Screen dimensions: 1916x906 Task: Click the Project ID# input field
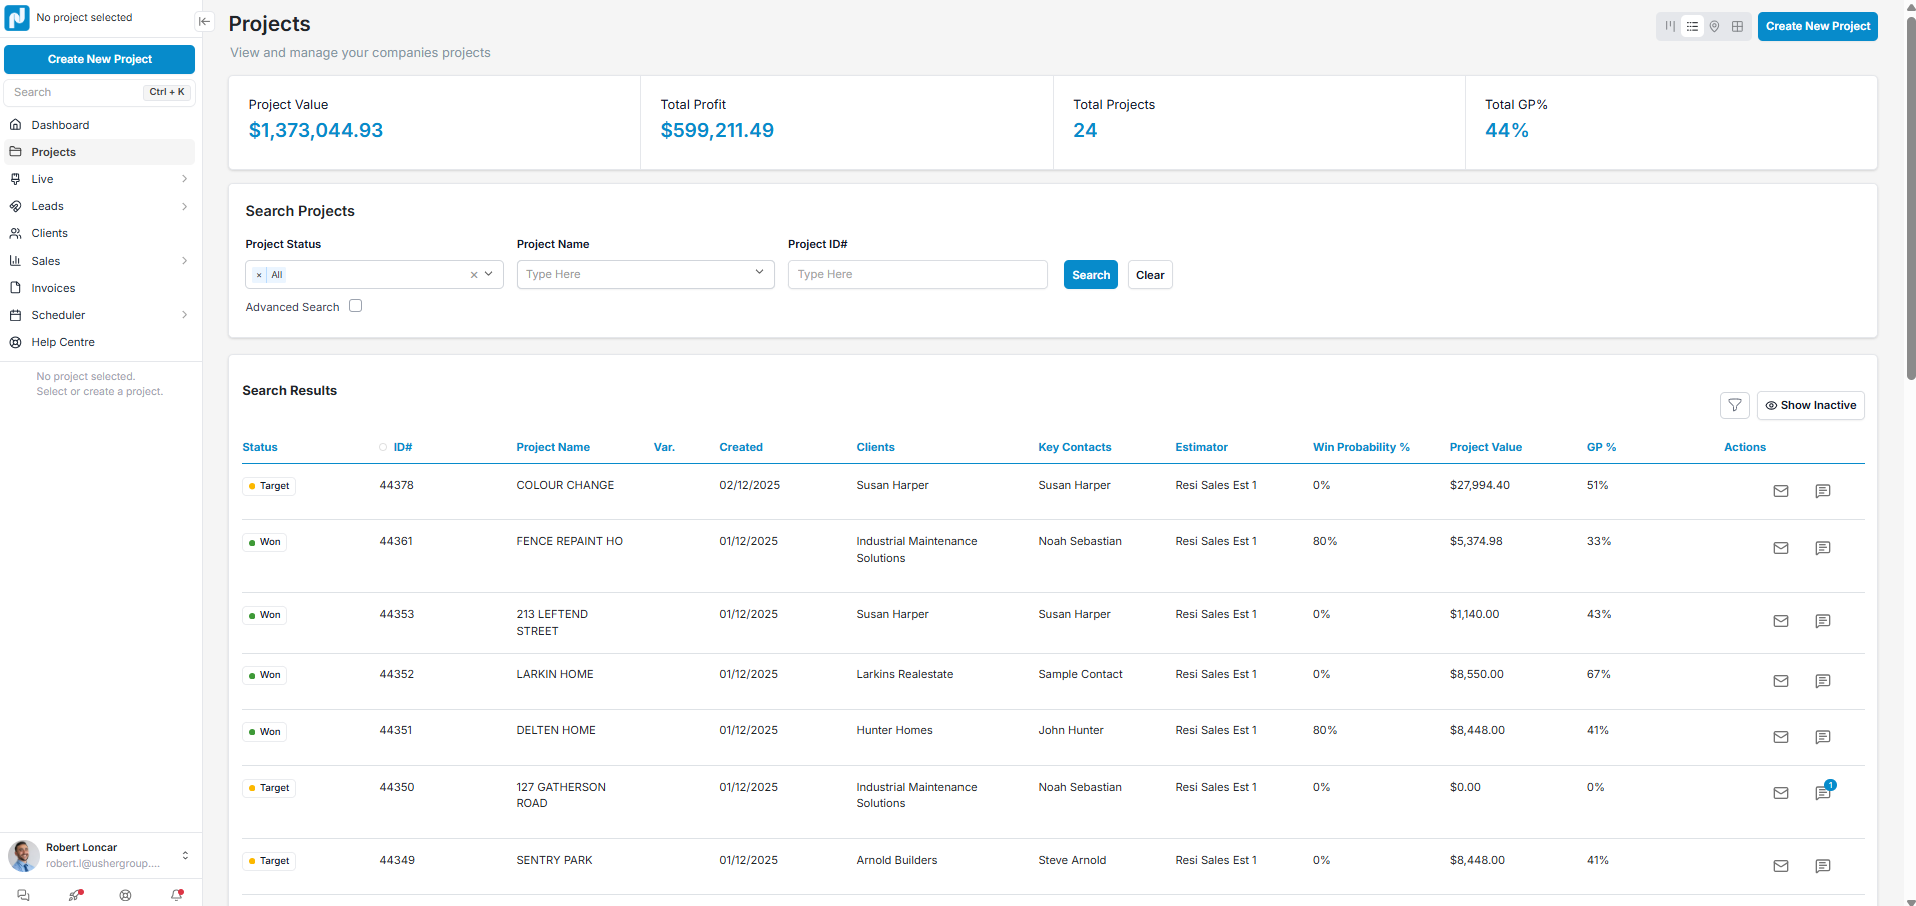click(917, 274)
